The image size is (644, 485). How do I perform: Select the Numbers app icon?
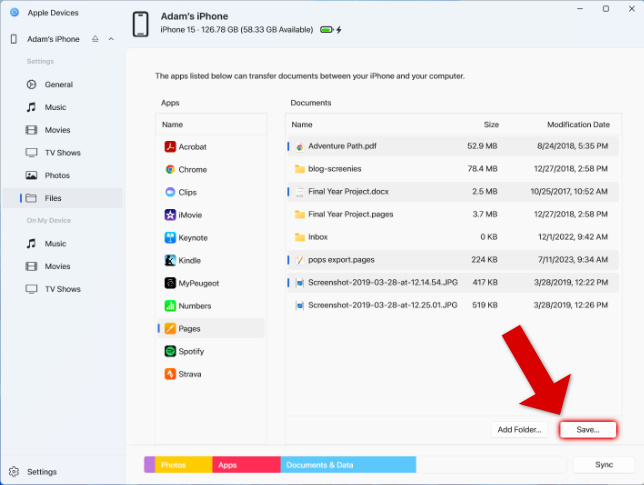(x=170, y=306)
